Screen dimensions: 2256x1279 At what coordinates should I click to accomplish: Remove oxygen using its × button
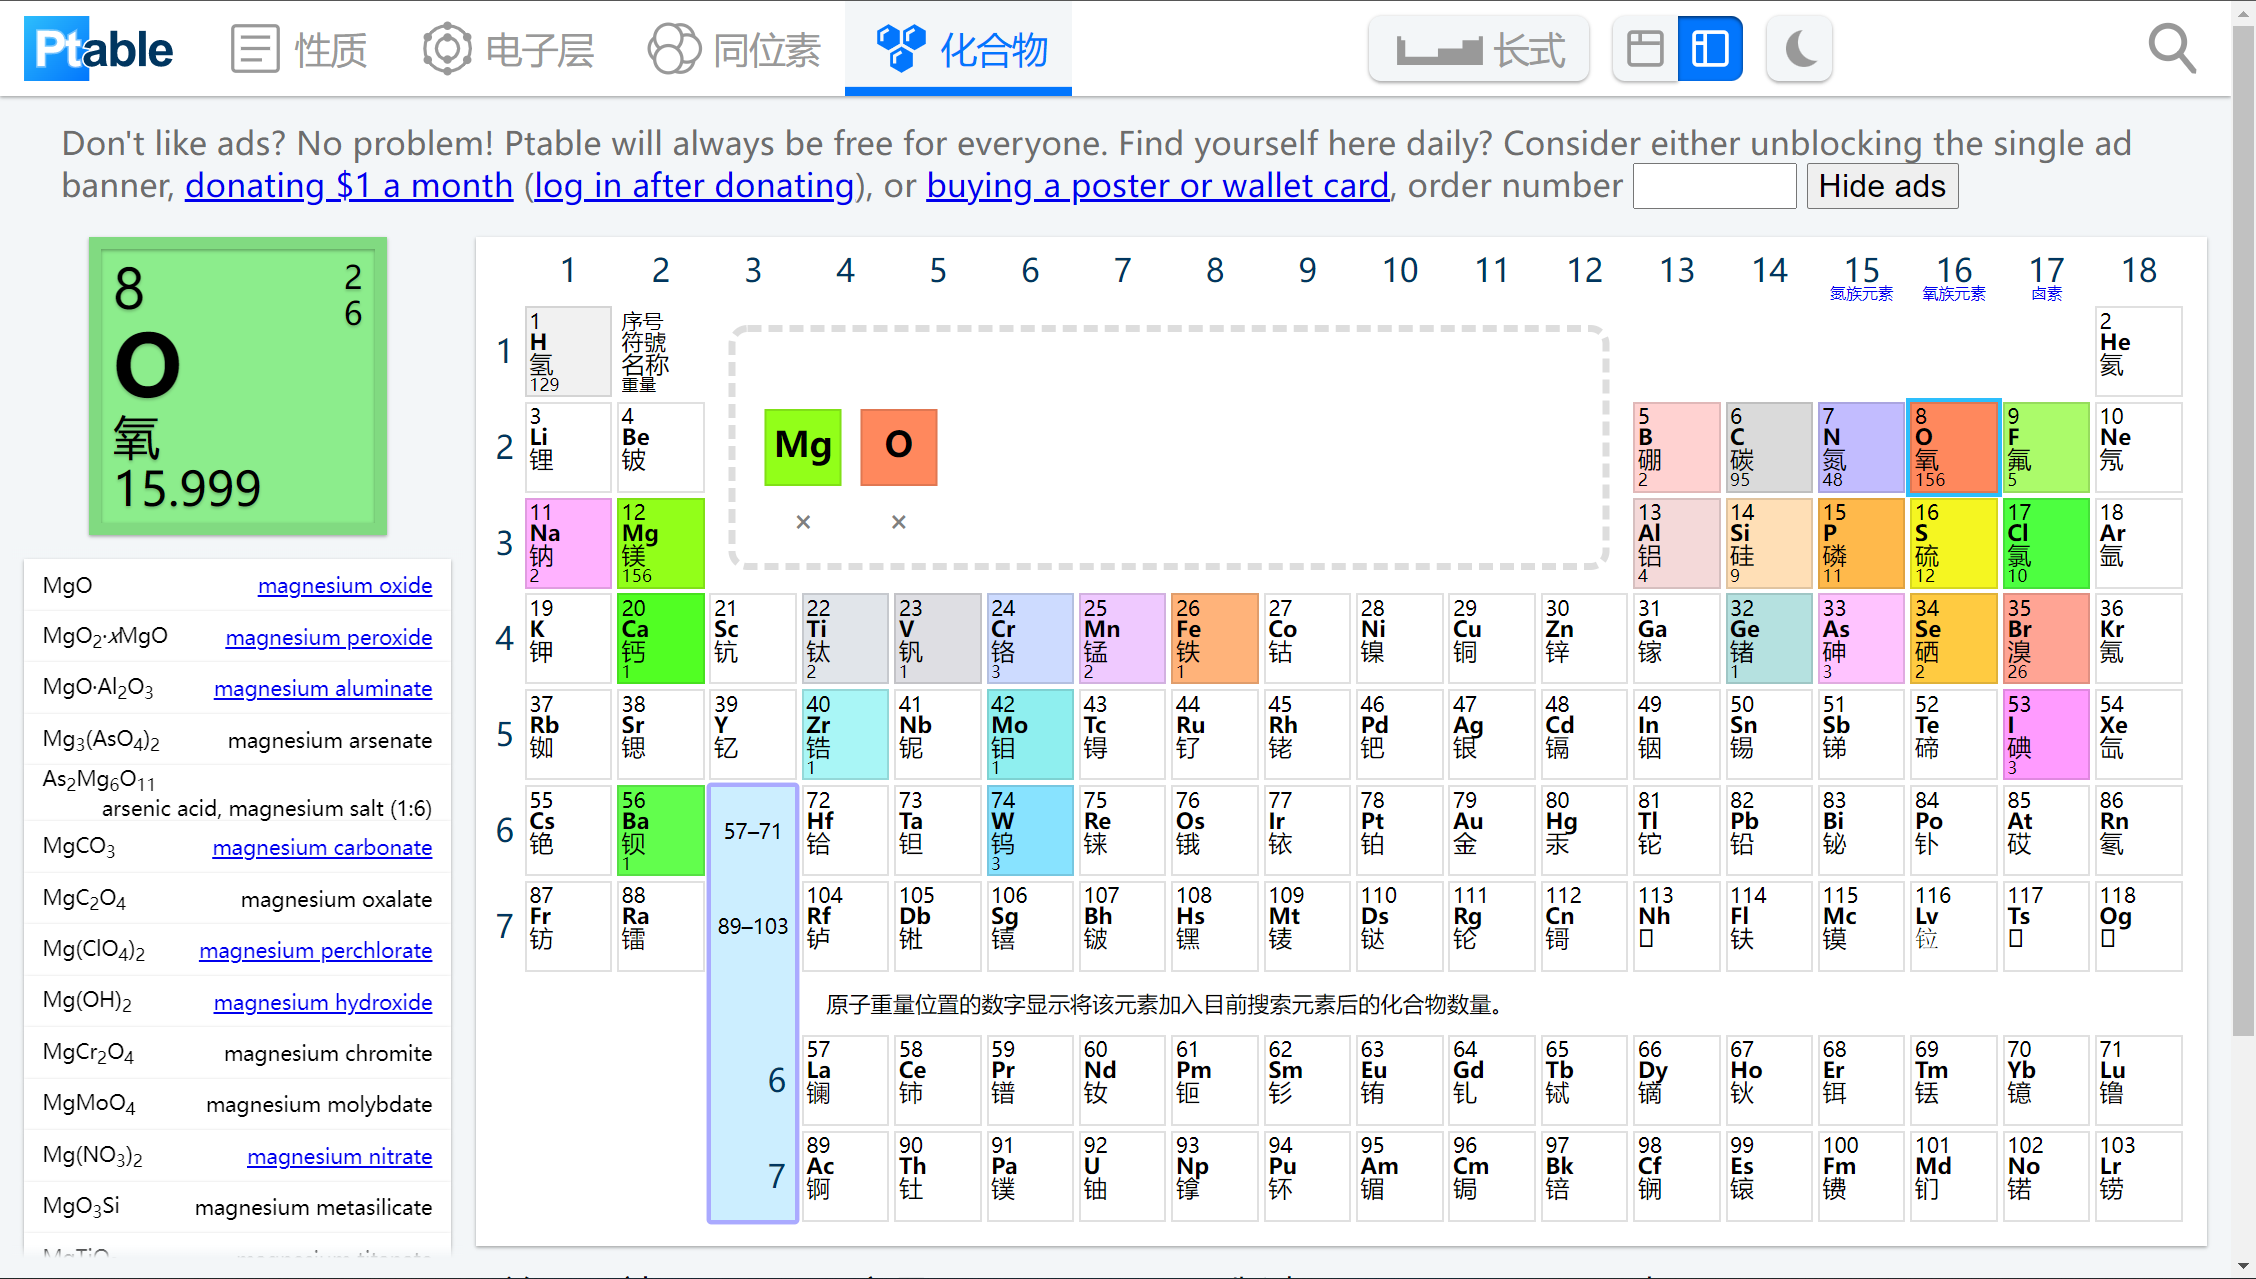tap(898, 521)
